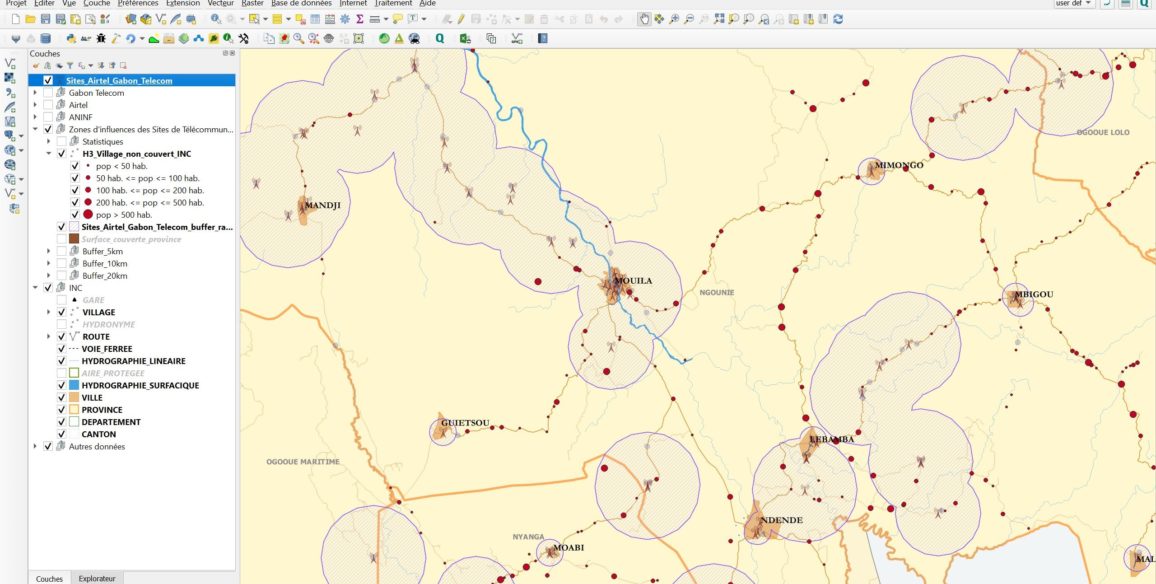Click the dark blue book help icon
Screen dimensions: 1156x584
coord(543,38)
